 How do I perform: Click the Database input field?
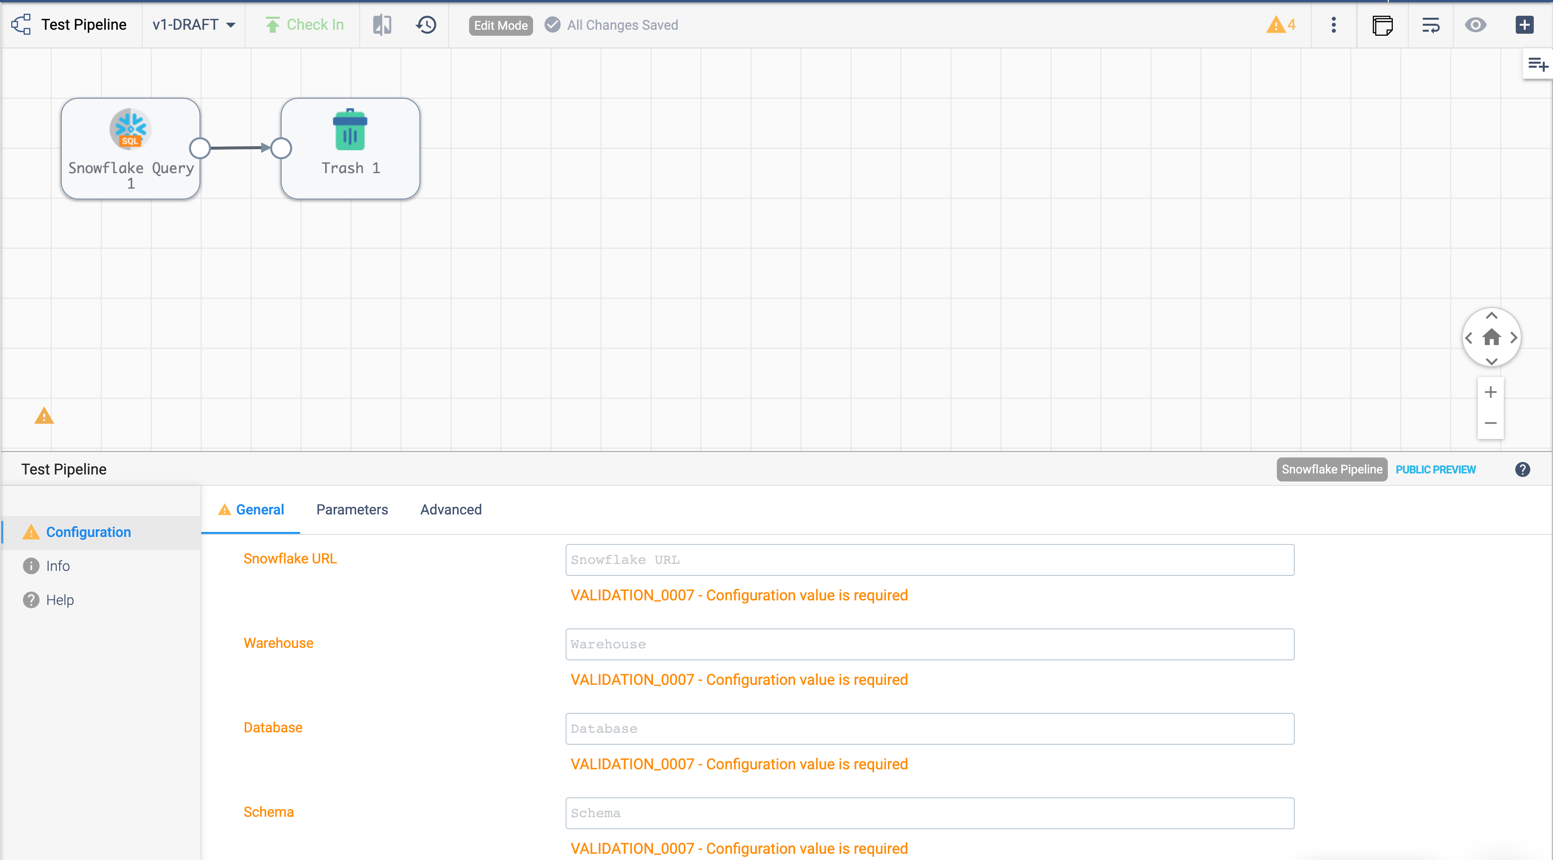coord(930,729)
